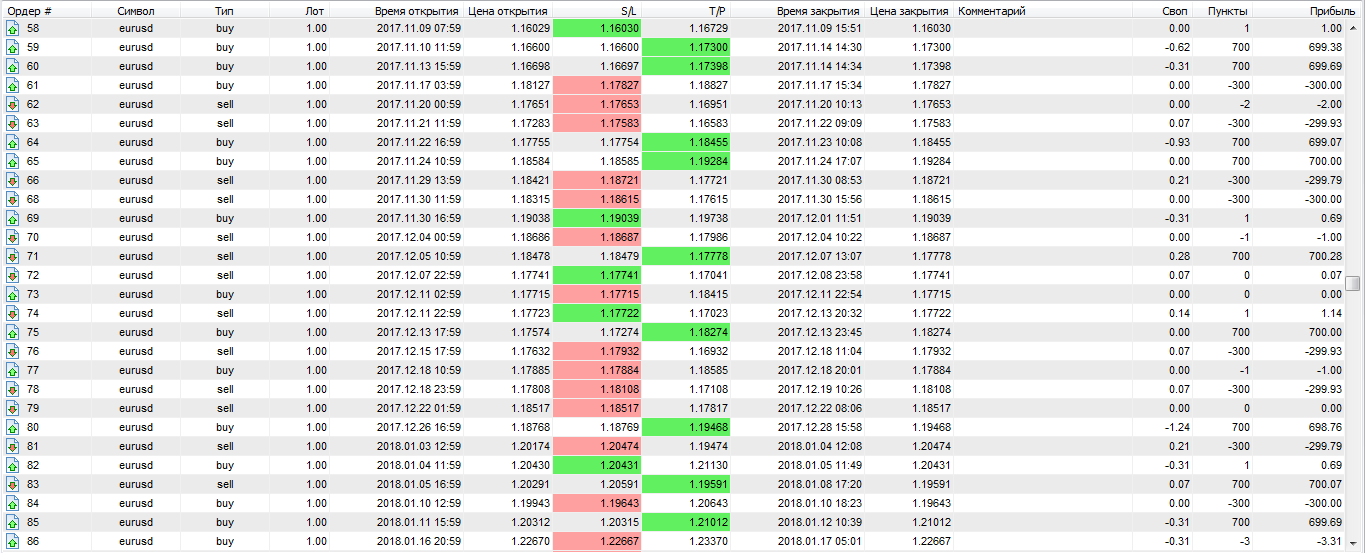Click the order 64 buy icon
Viewport: 1365px width, 553px height.
pyautogui.click(x=12, y=142)
